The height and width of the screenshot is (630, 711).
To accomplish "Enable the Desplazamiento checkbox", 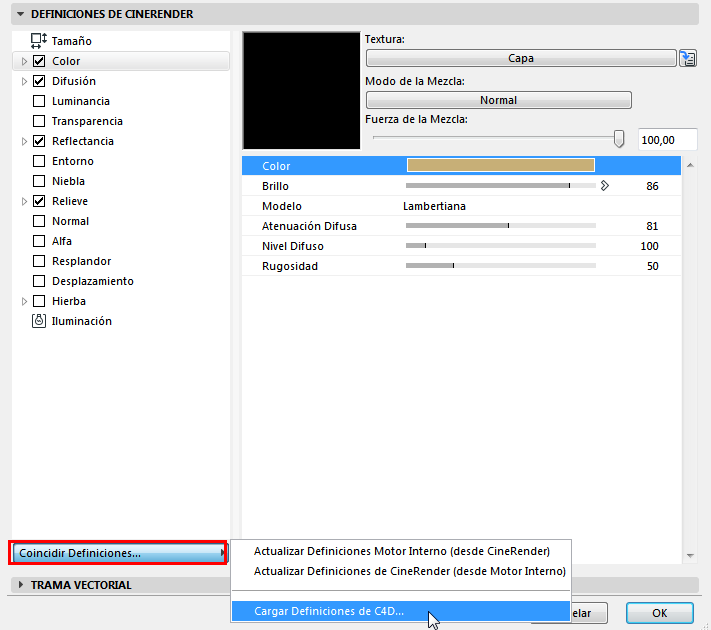I will pos(39,281).
